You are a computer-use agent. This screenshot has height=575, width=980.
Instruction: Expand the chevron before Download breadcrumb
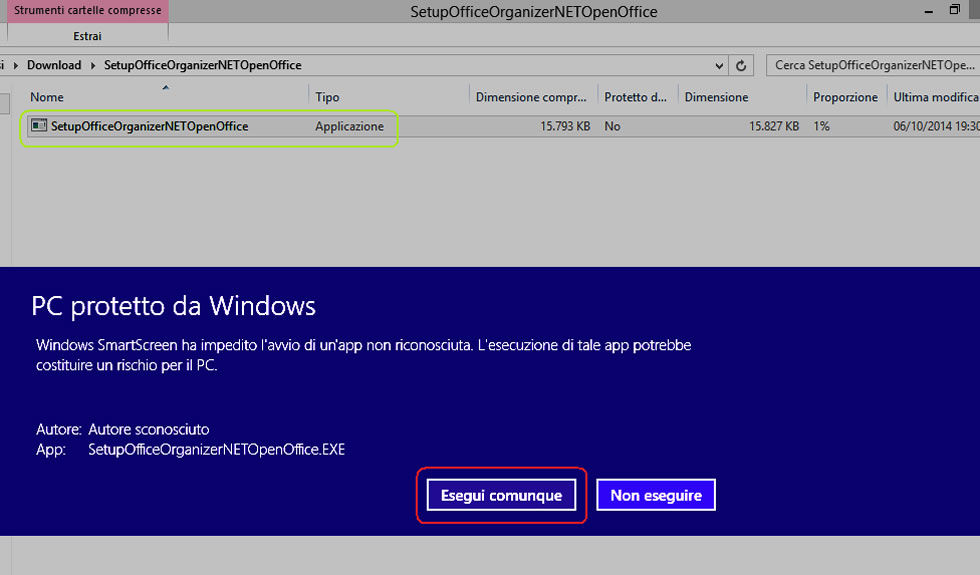coord(16,65)
